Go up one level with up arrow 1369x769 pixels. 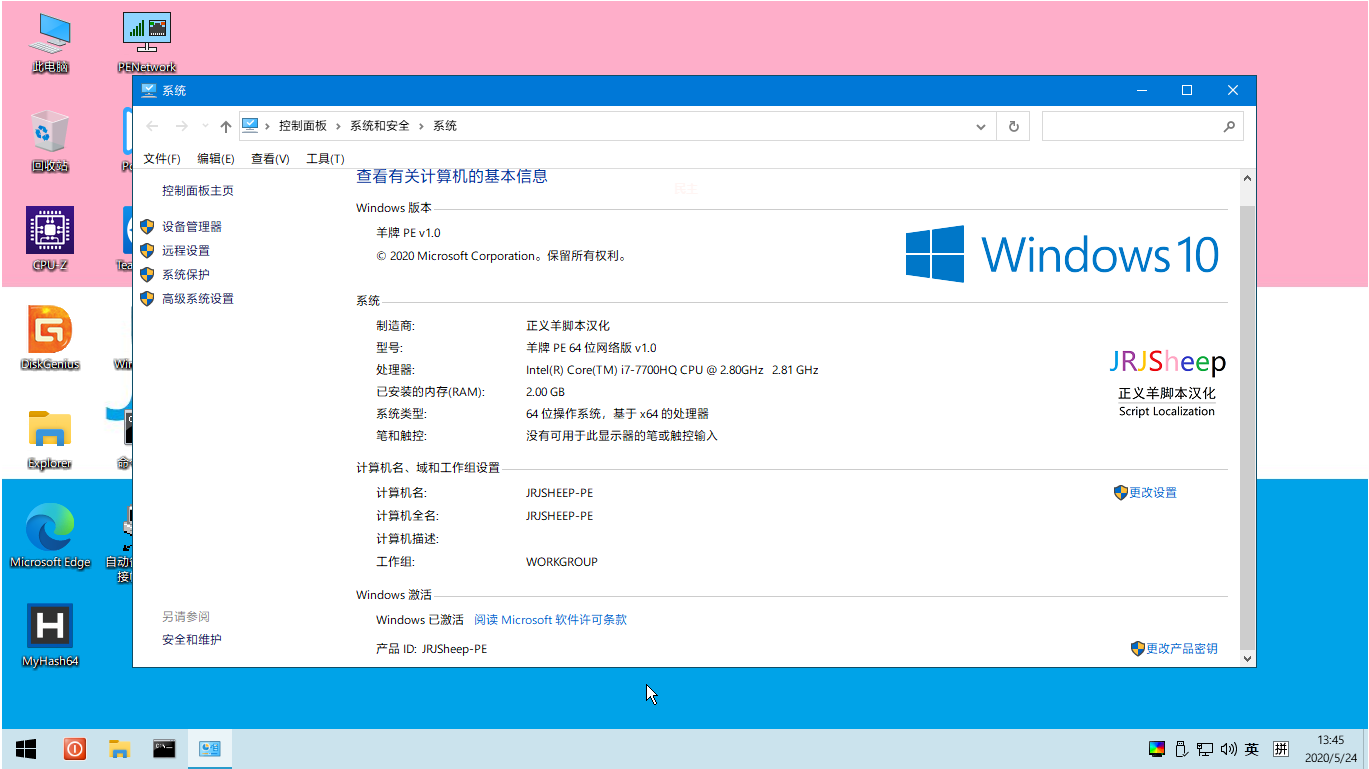(226, 126)
